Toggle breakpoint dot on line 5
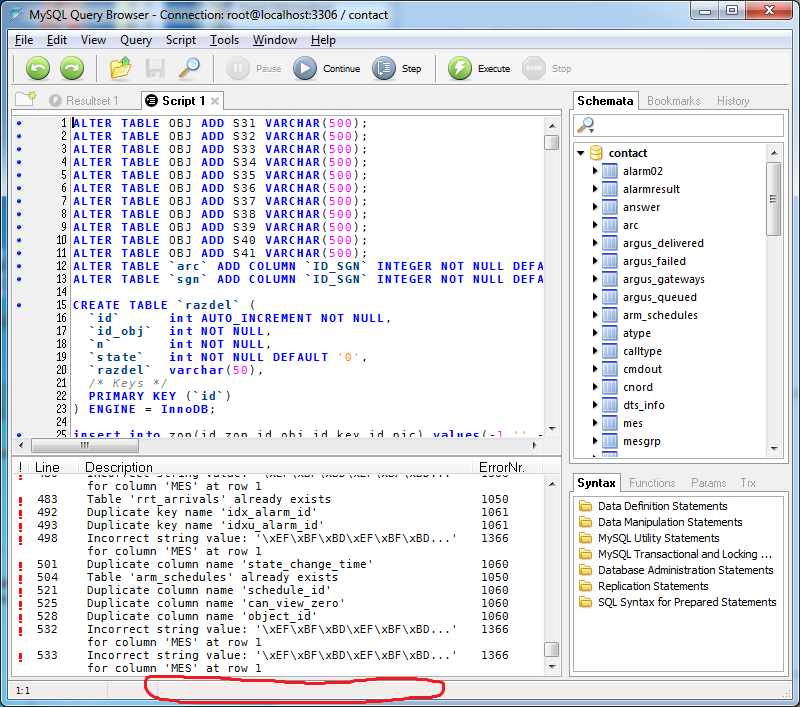The image size is (801, 707). click(x=19, y=175)
